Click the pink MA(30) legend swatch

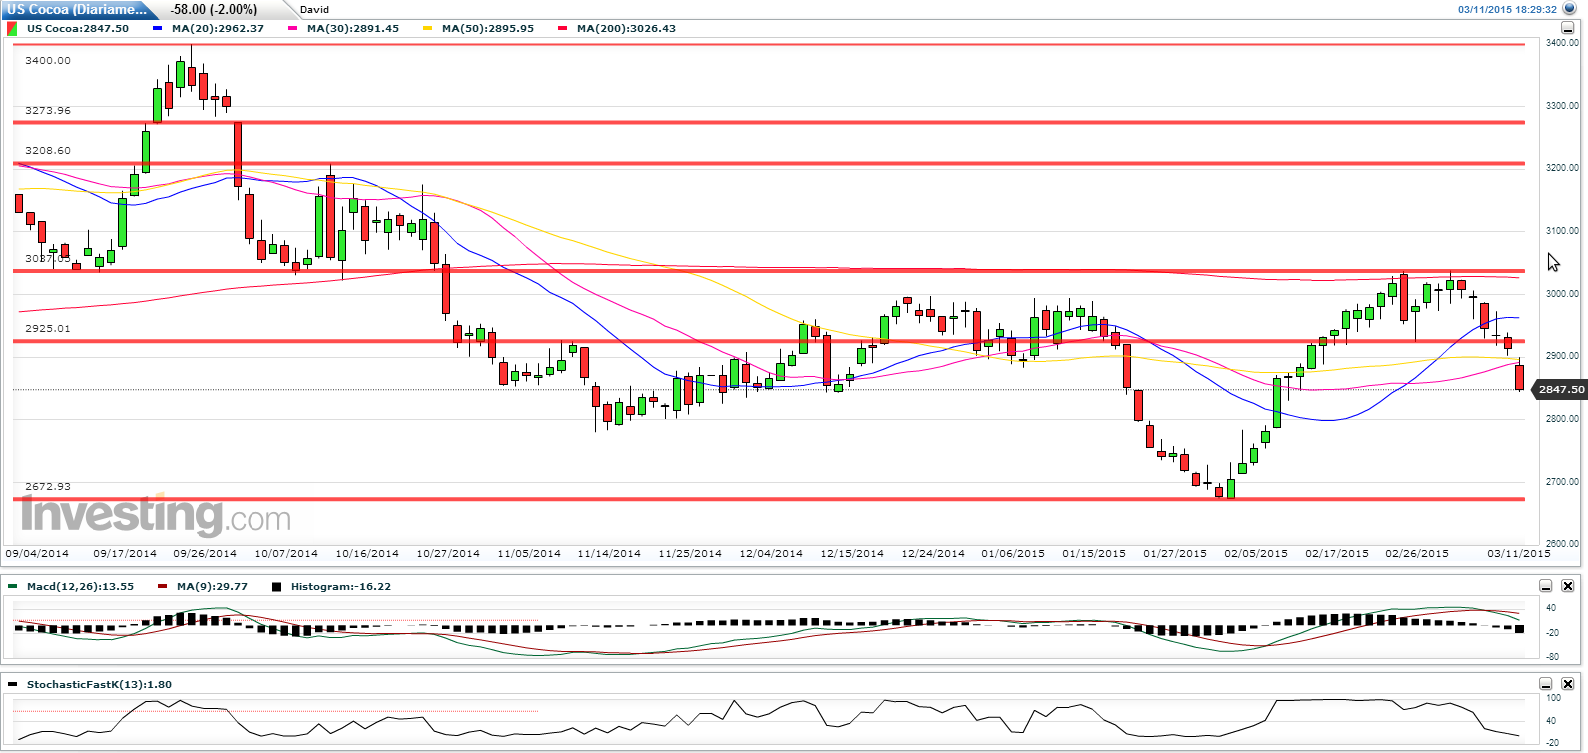click(292, 29)
